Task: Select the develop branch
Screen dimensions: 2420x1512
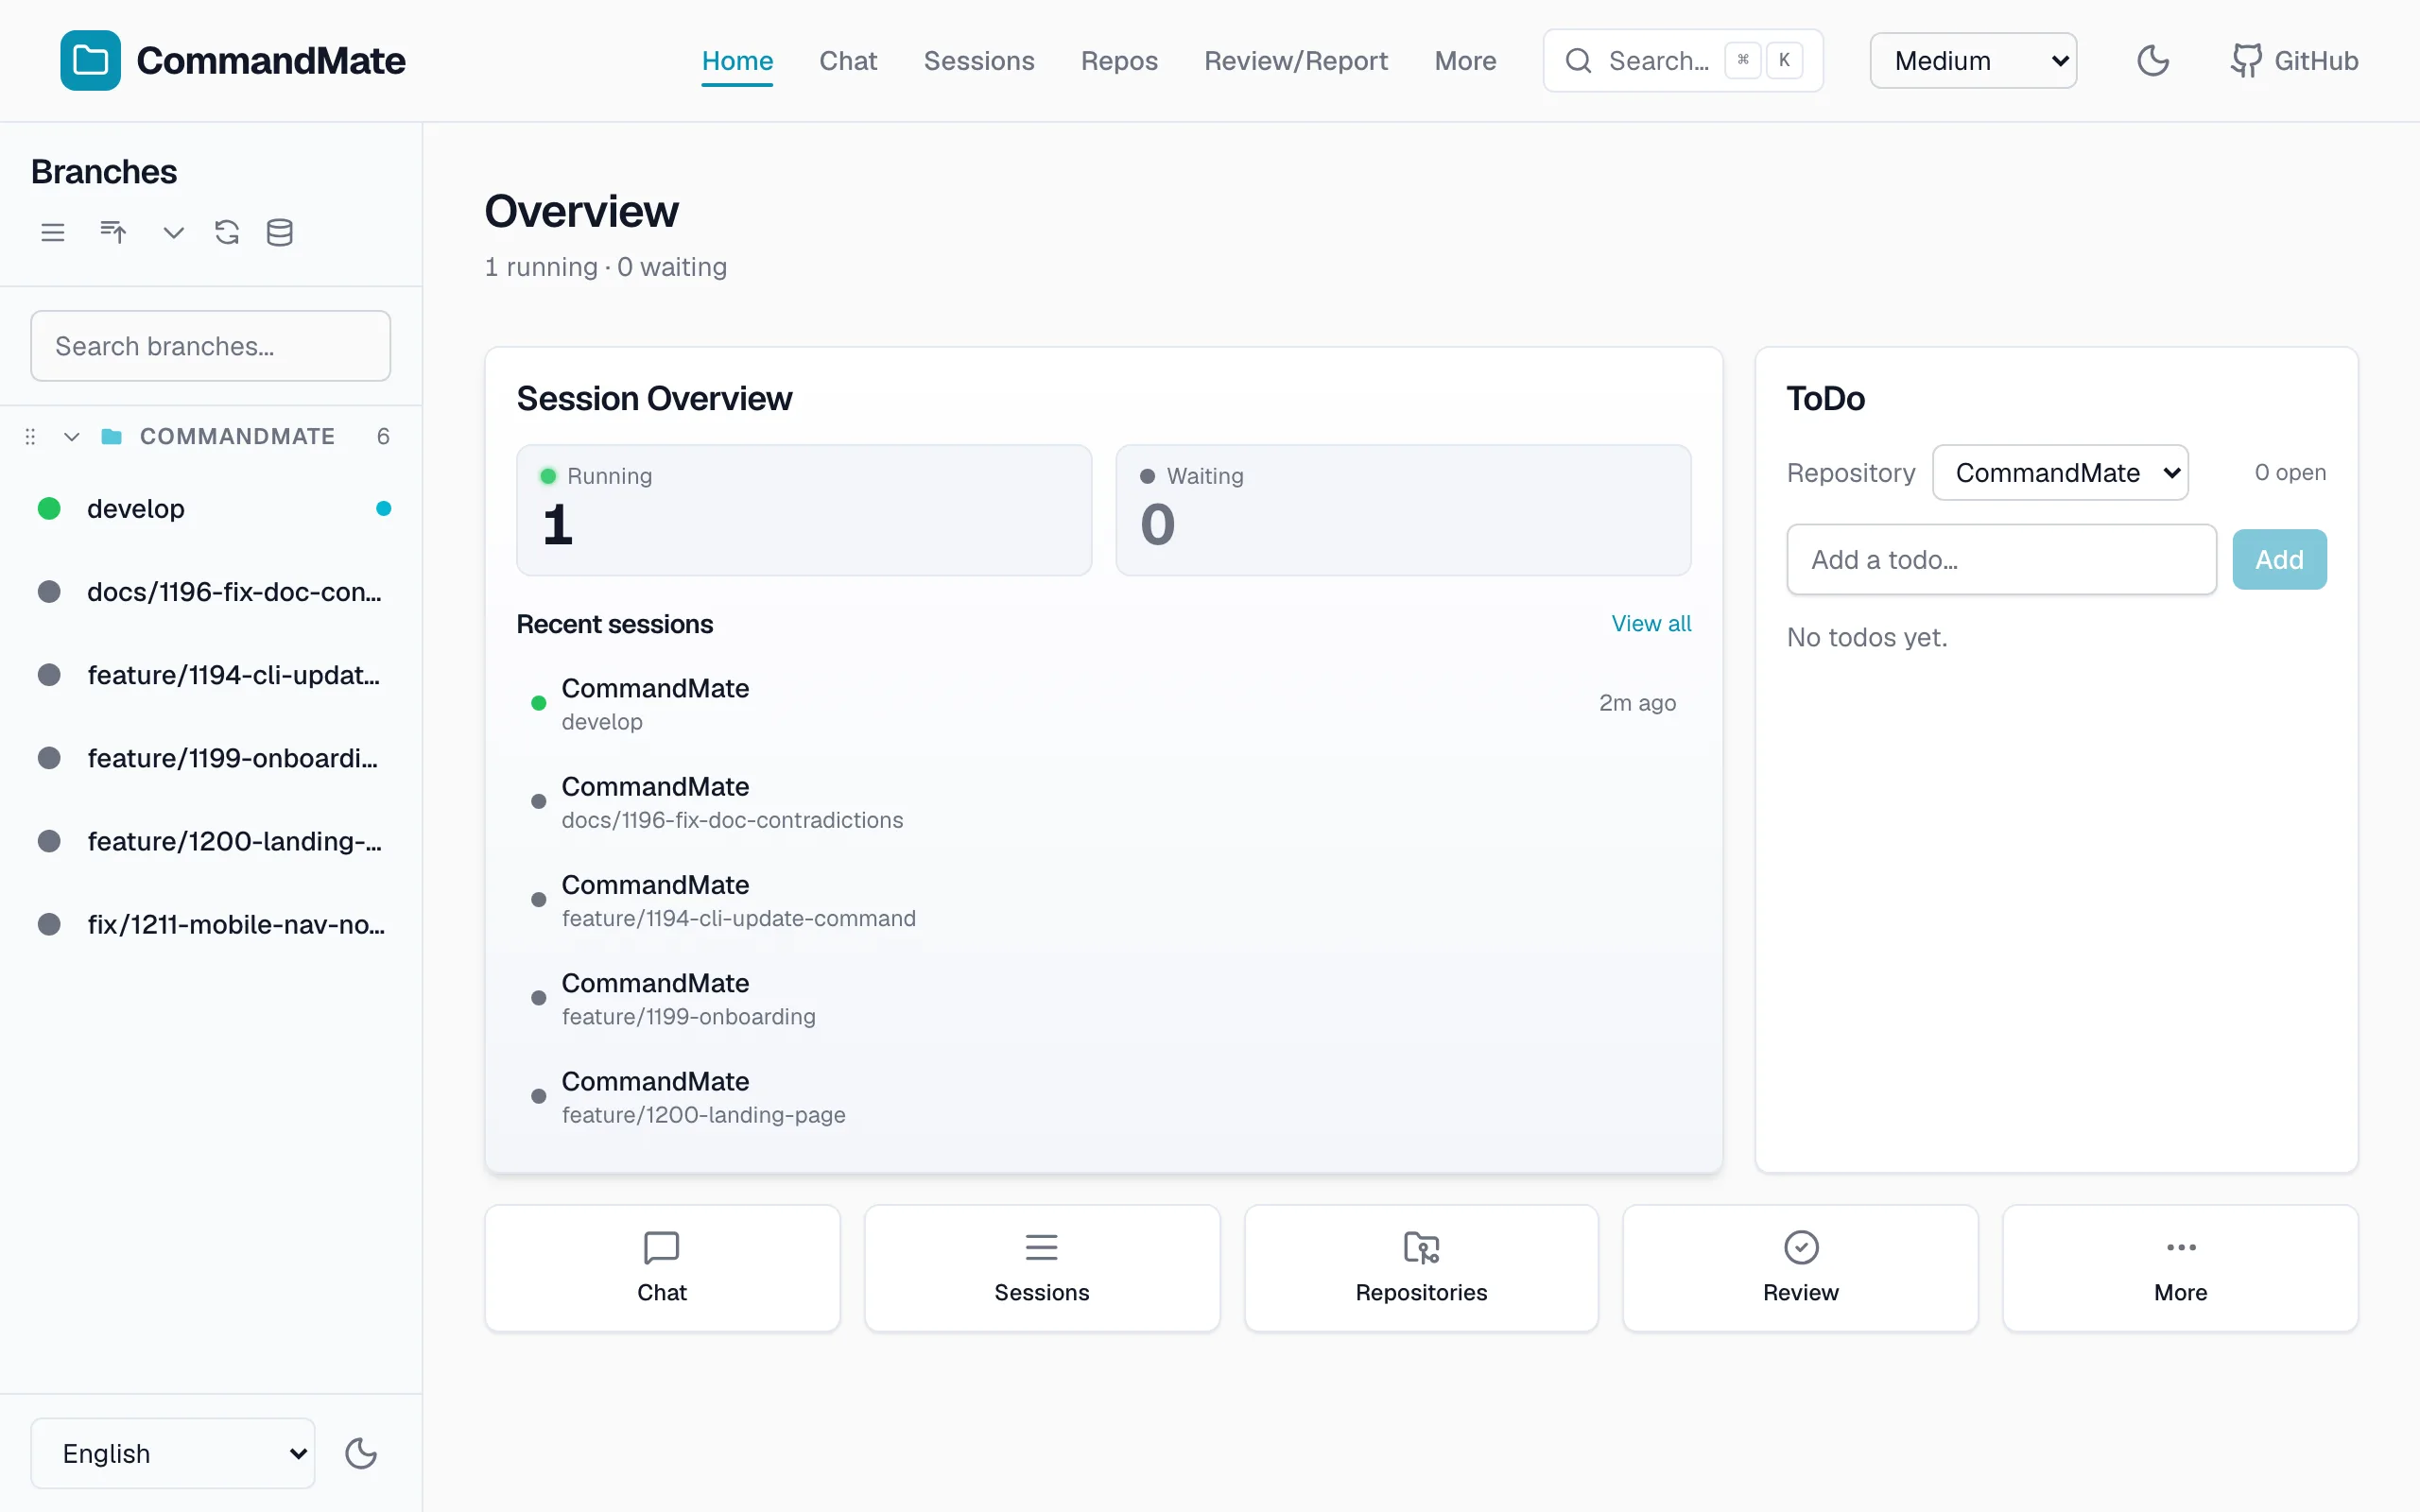Action: pyautogui.click(x=211, y=509)
